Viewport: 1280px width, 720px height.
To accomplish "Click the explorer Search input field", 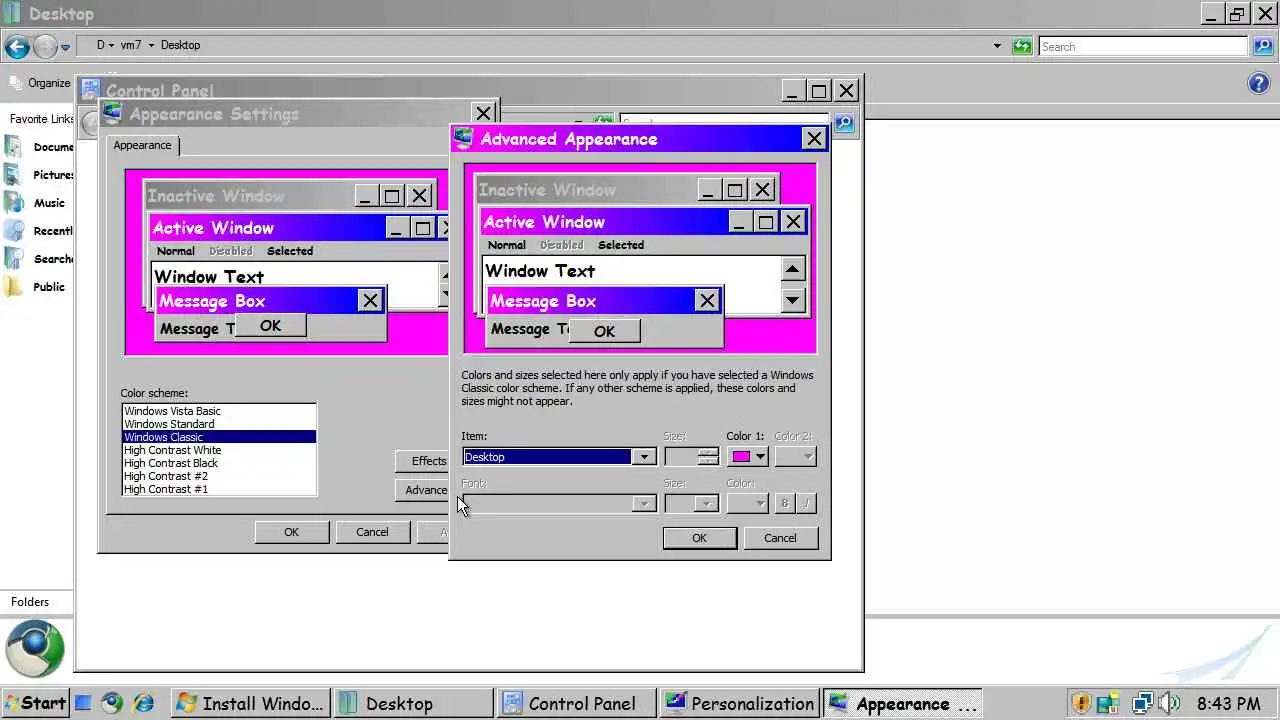I will coord(1142,46).
